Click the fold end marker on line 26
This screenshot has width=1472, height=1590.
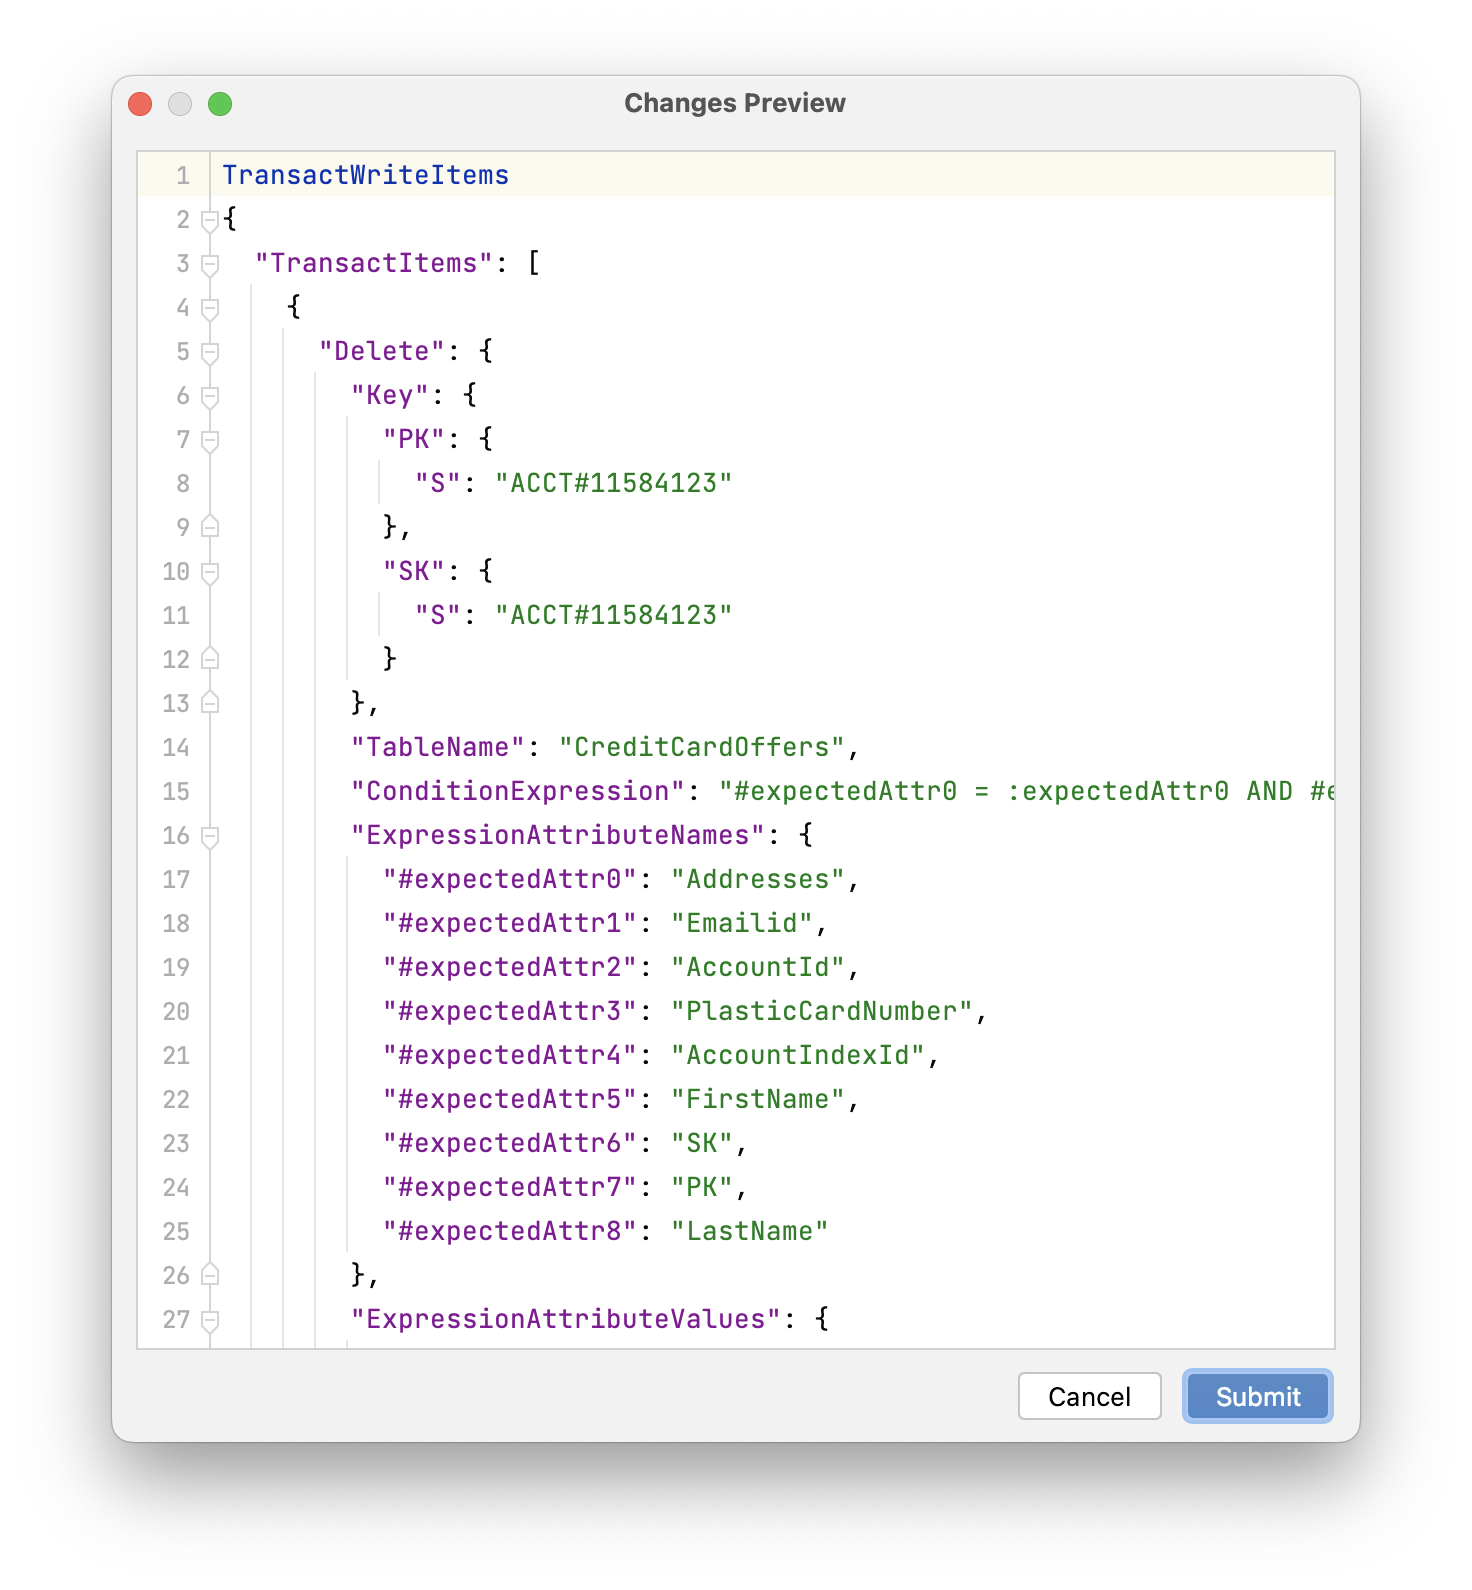210,1274
